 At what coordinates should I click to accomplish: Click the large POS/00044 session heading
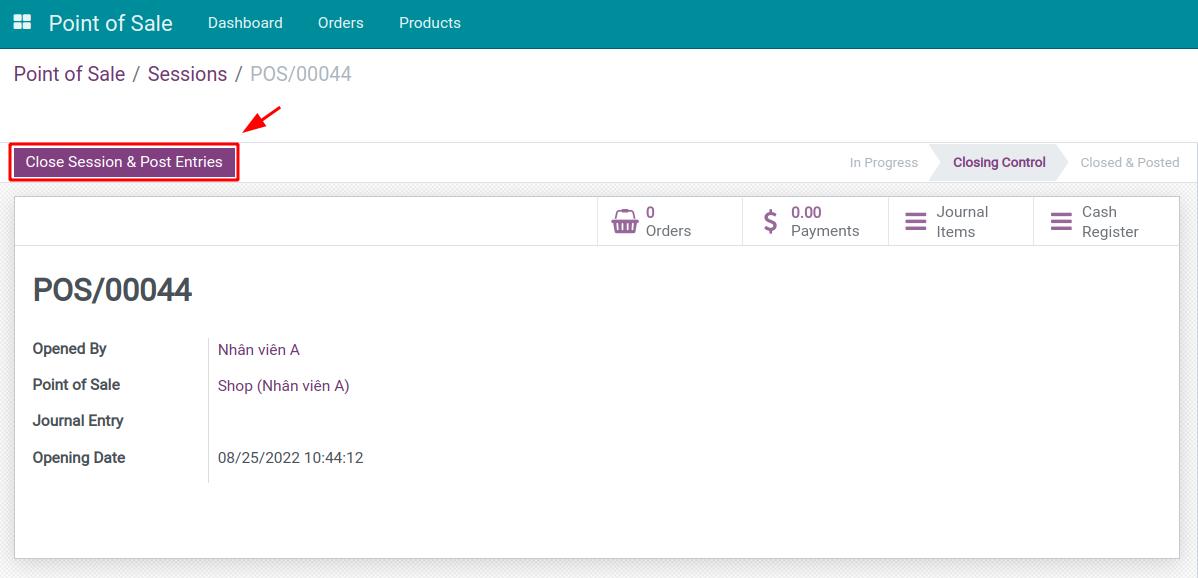click(112, 290)
